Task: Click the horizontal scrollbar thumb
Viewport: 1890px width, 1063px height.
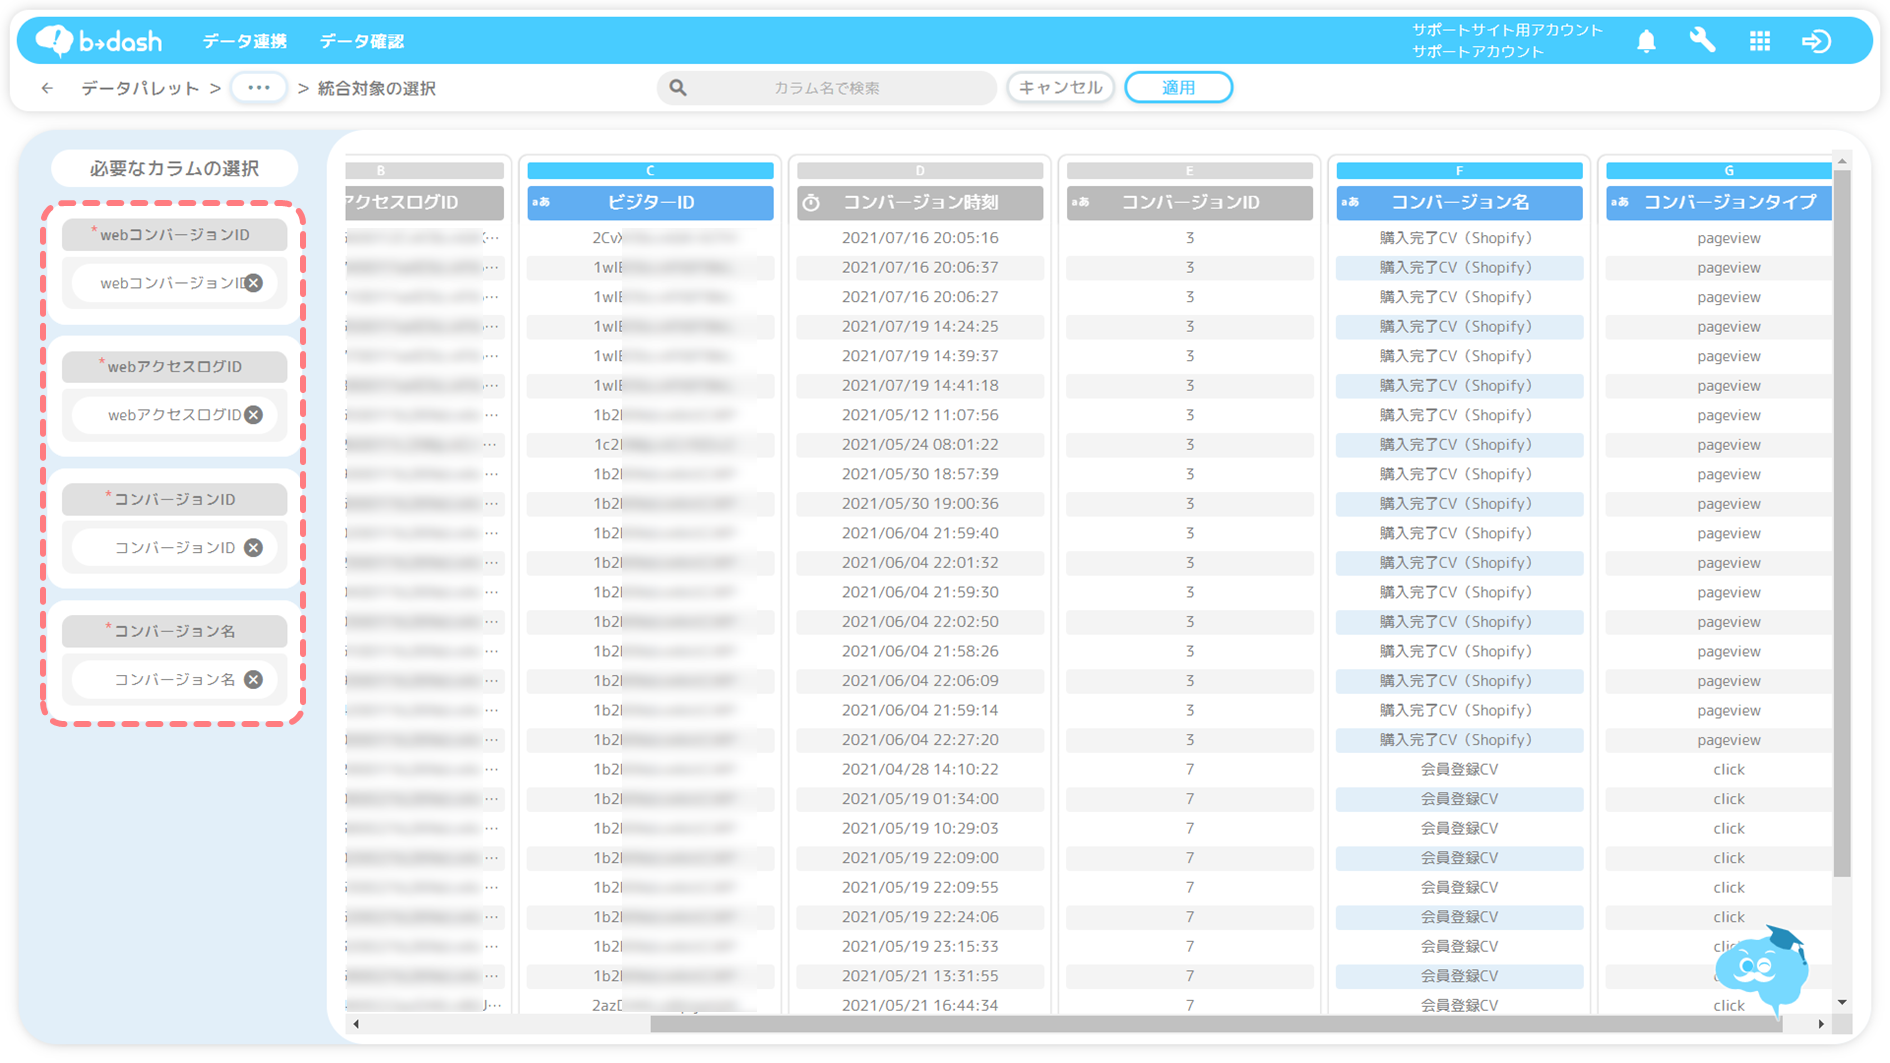Action: pyautogui.click(x=1215, y=1024)
